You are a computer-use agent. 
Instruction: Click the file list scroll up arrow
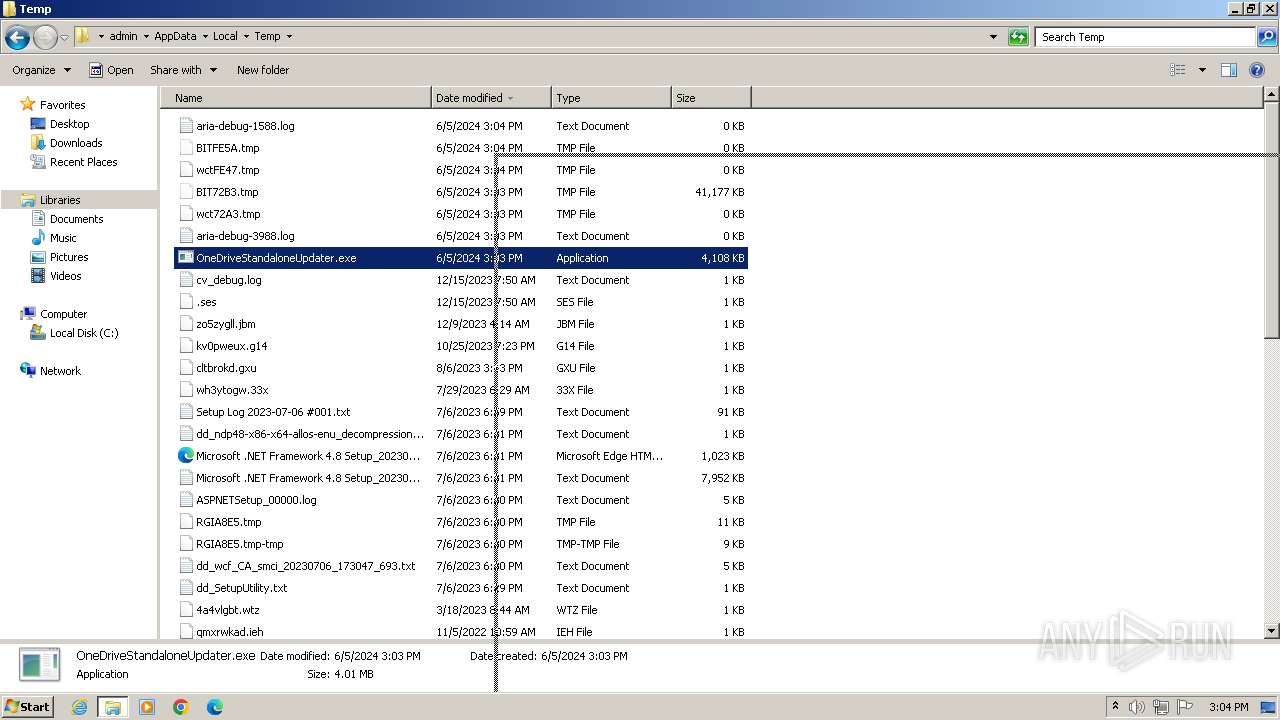1271,95
